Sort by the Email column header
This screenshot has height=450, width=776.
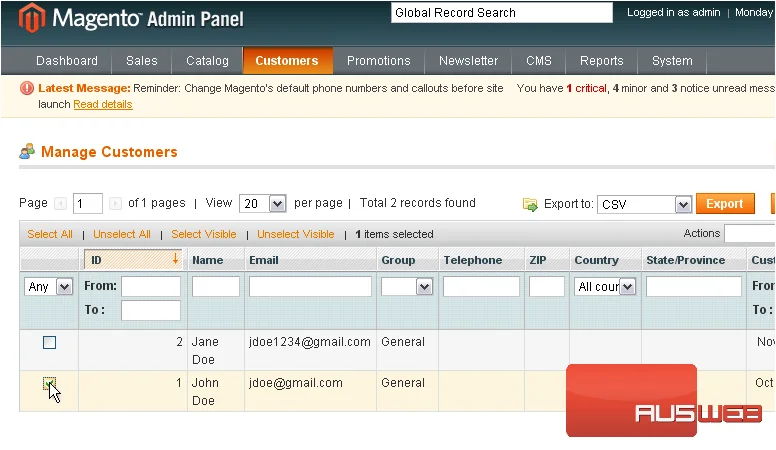tap(264, 260)
